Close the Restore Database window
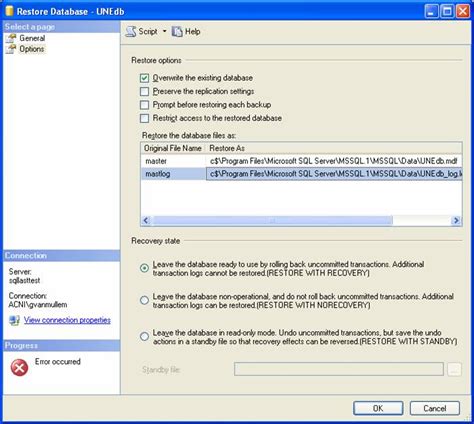The width and height of the screenshot is (474, 424). coord(463,11)
